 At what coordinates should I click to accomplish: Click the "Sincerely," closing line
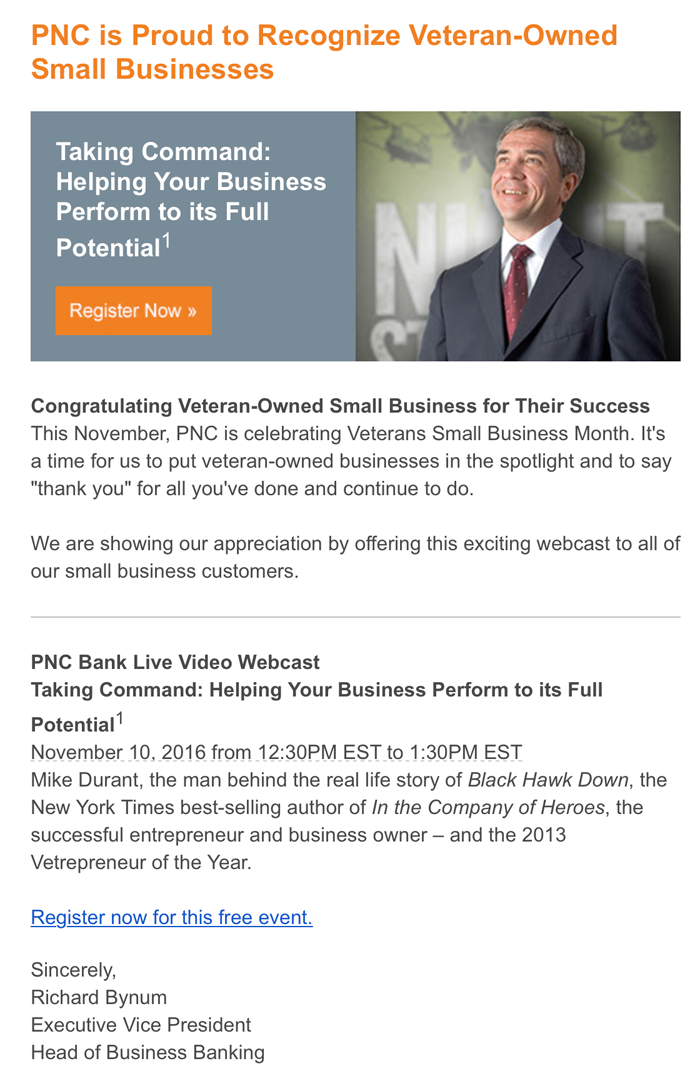pyautogui.click(x=73, y=970)
